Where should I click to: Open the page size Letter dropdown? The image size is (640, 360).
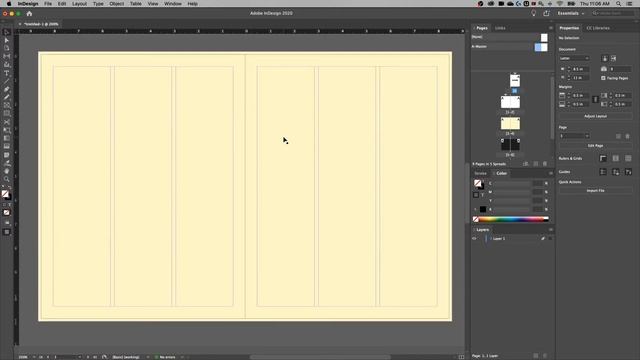pos(574,58)
